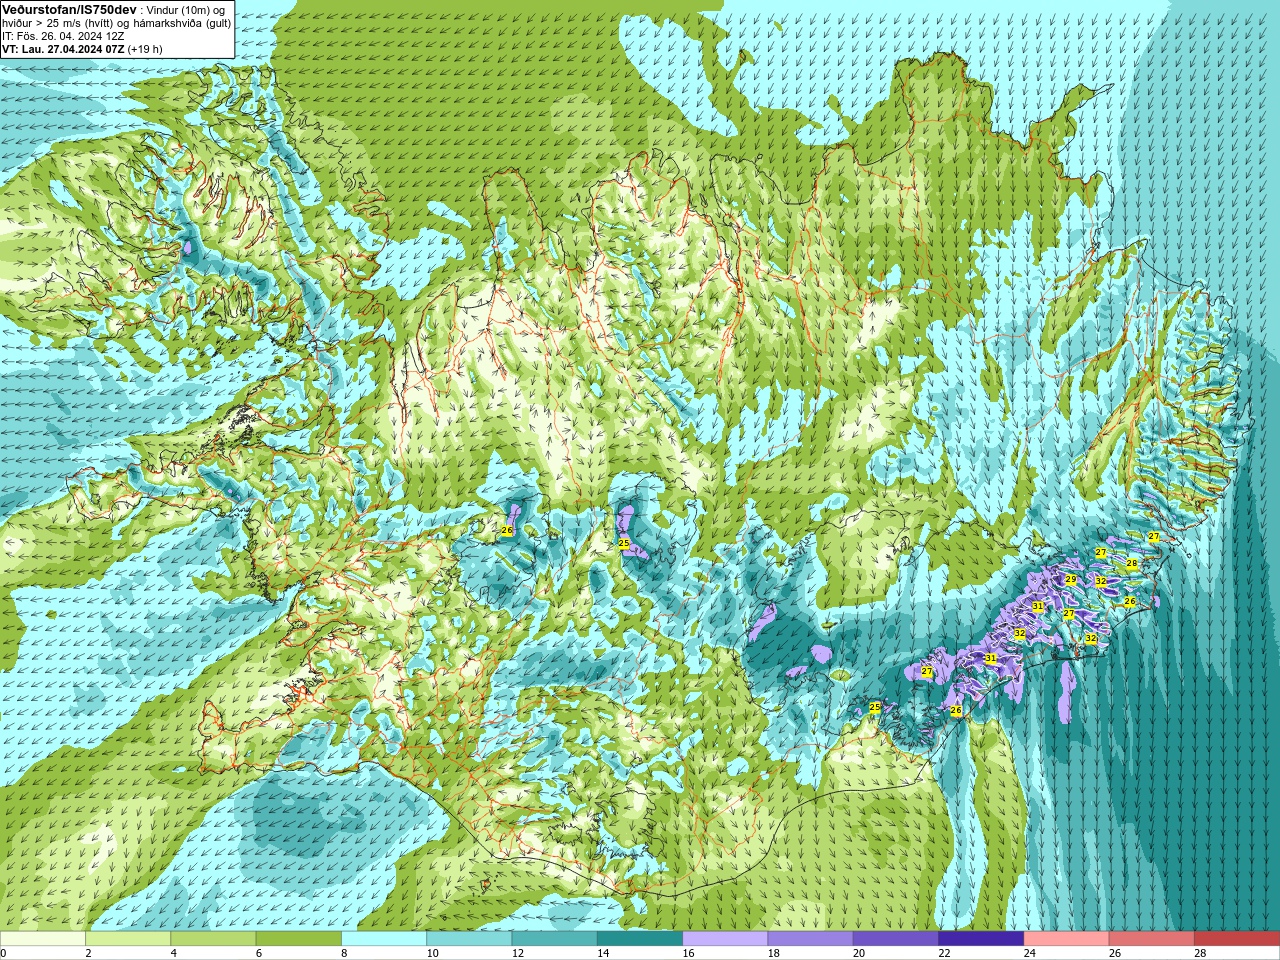Click the "Veðurstofan/IS750dev" title text
Screen dimensions: 1280x960
click(x=69, y=9)
